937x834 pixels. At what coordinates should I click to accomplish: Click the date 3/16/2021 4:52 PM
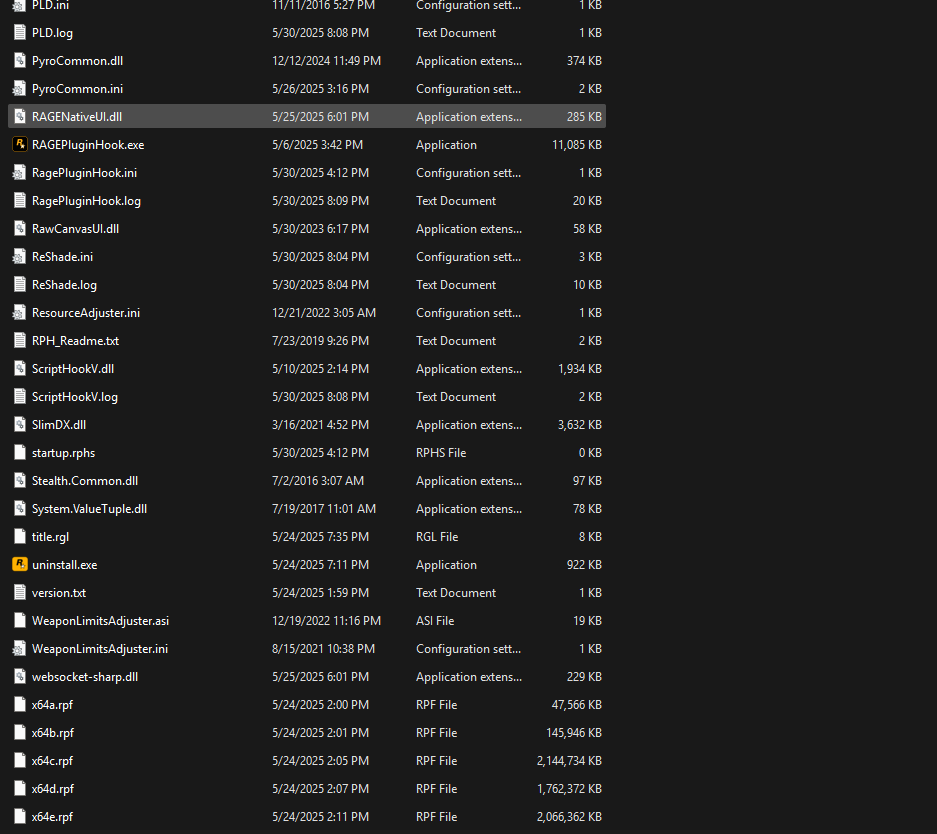[x=320, y=425]
